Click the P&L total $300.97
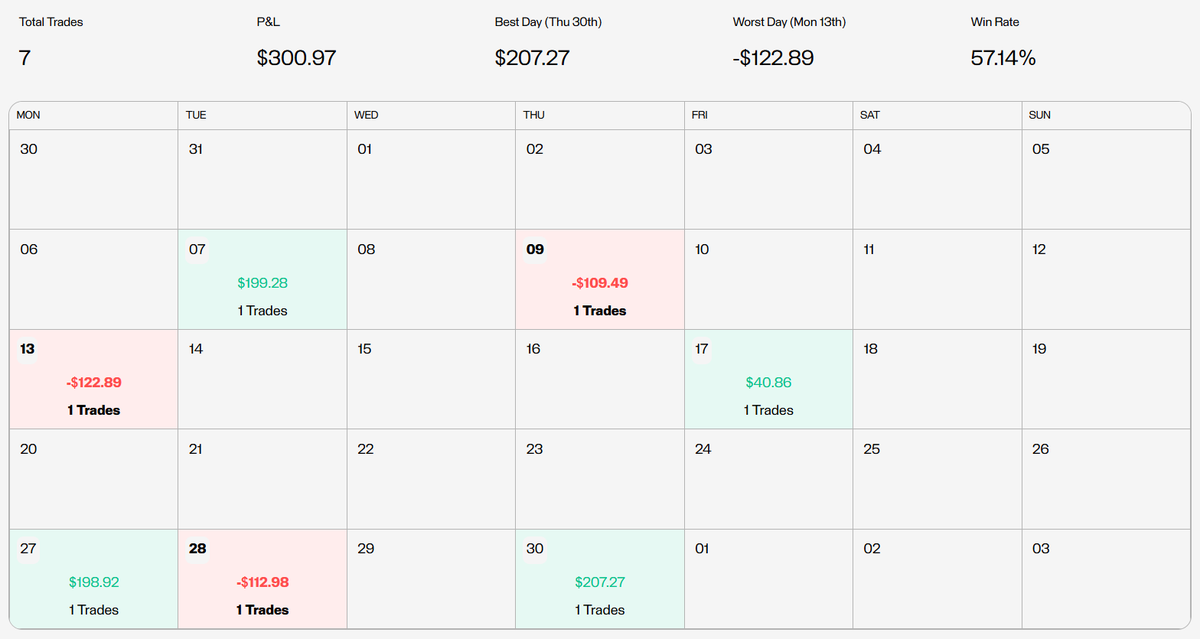 coord(296,58)
